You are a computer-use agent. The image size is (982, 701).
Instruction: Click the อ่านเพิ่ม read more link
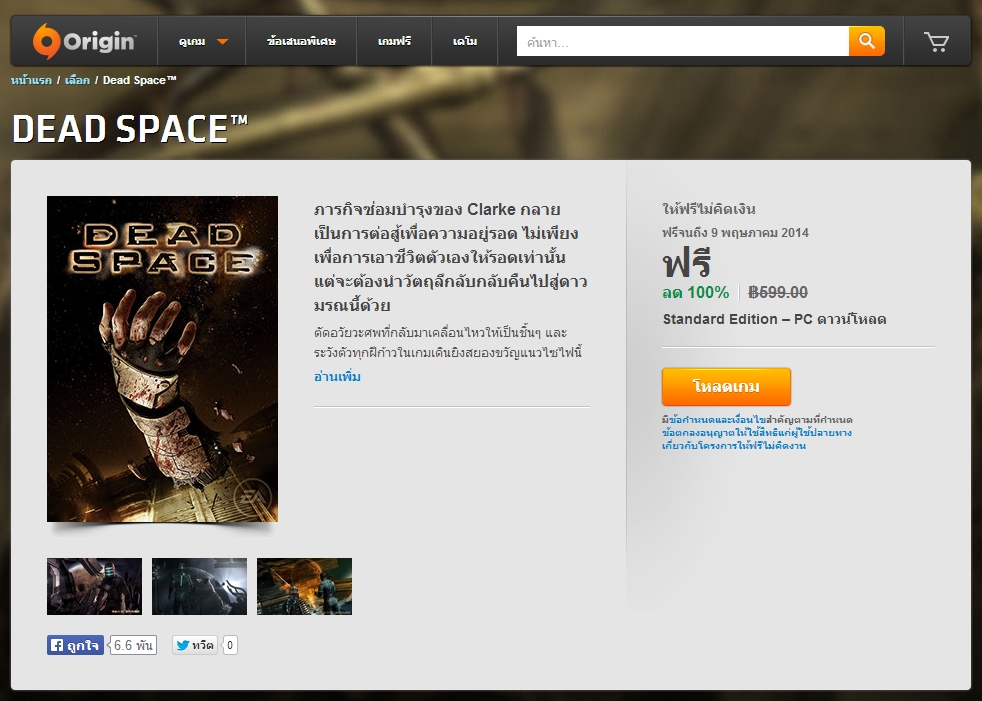(x=337, y=376)
